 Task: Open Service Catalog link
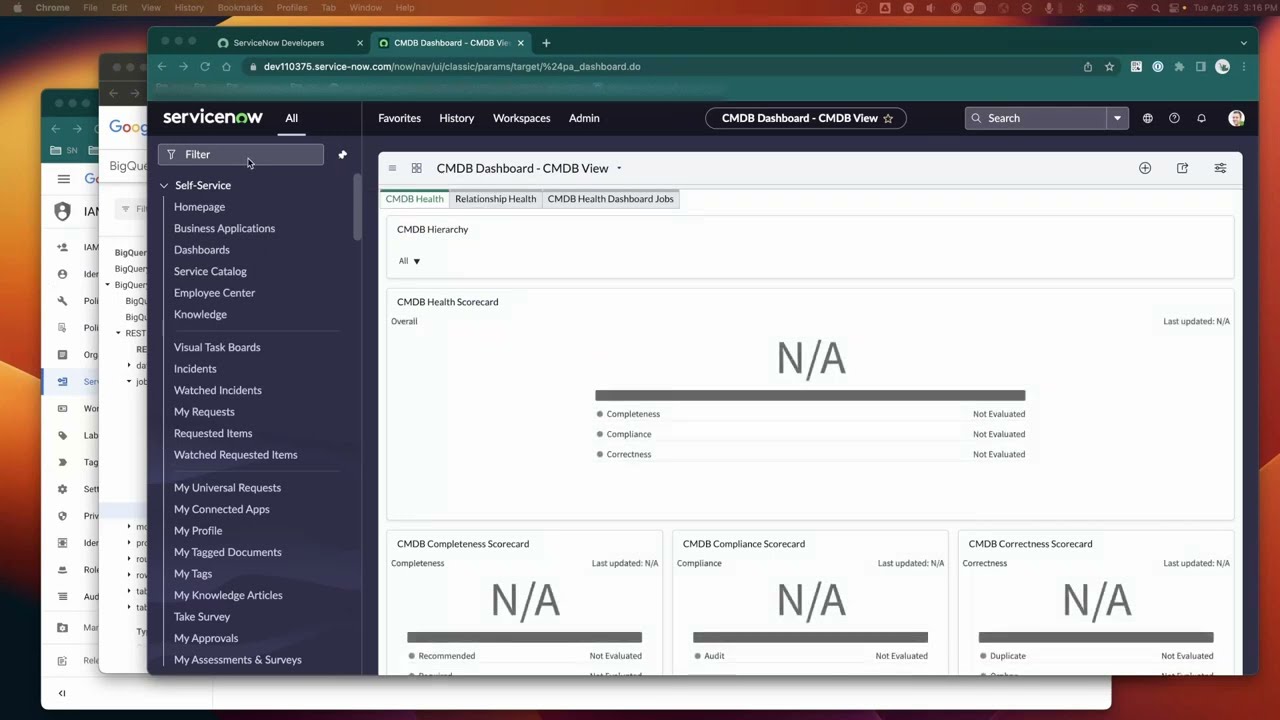point(210,272)
